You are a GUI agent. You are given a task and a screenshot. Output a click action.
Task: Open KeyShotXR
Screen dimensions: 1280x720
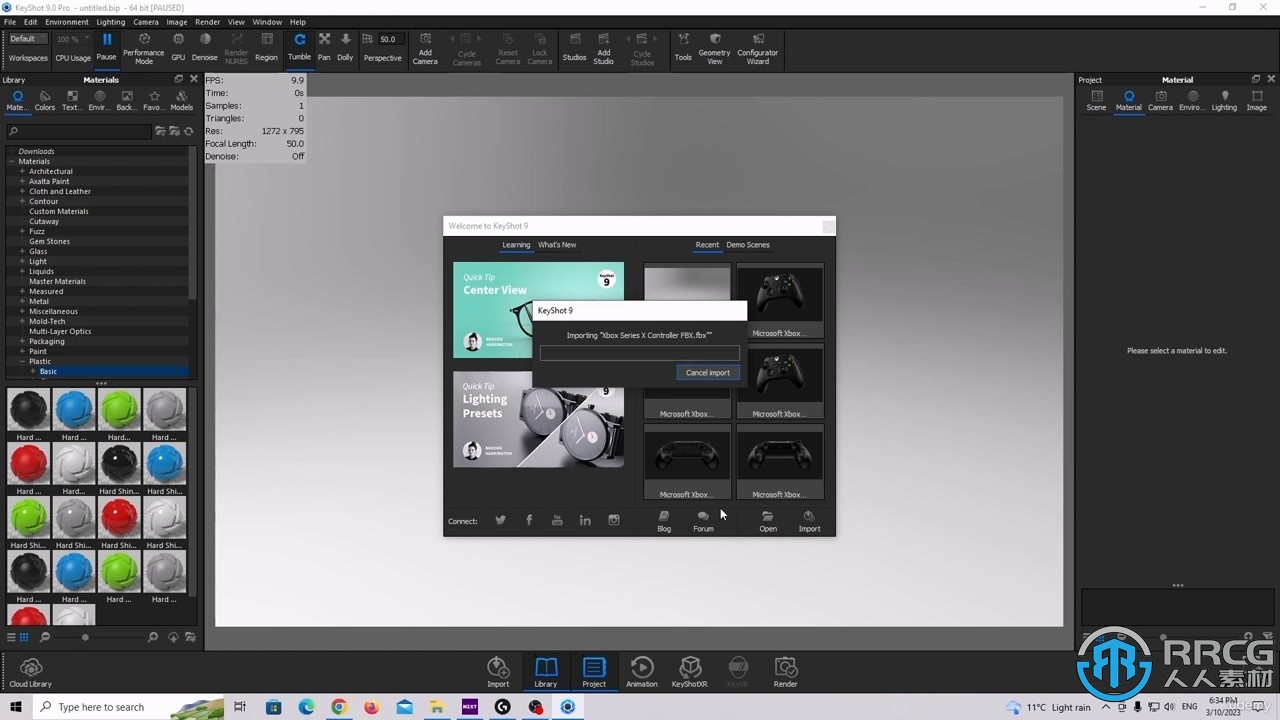[689, 672]
